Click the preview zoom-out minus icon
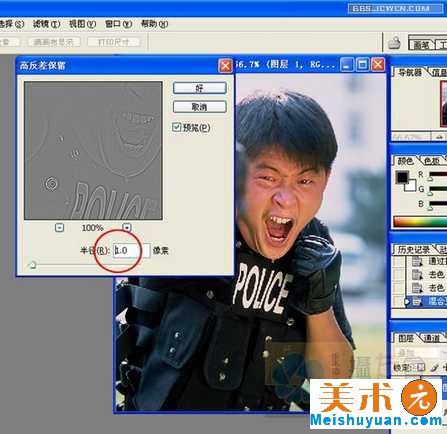Image resolution: width=447 pixels, height=434 pixels. point(59,228)
